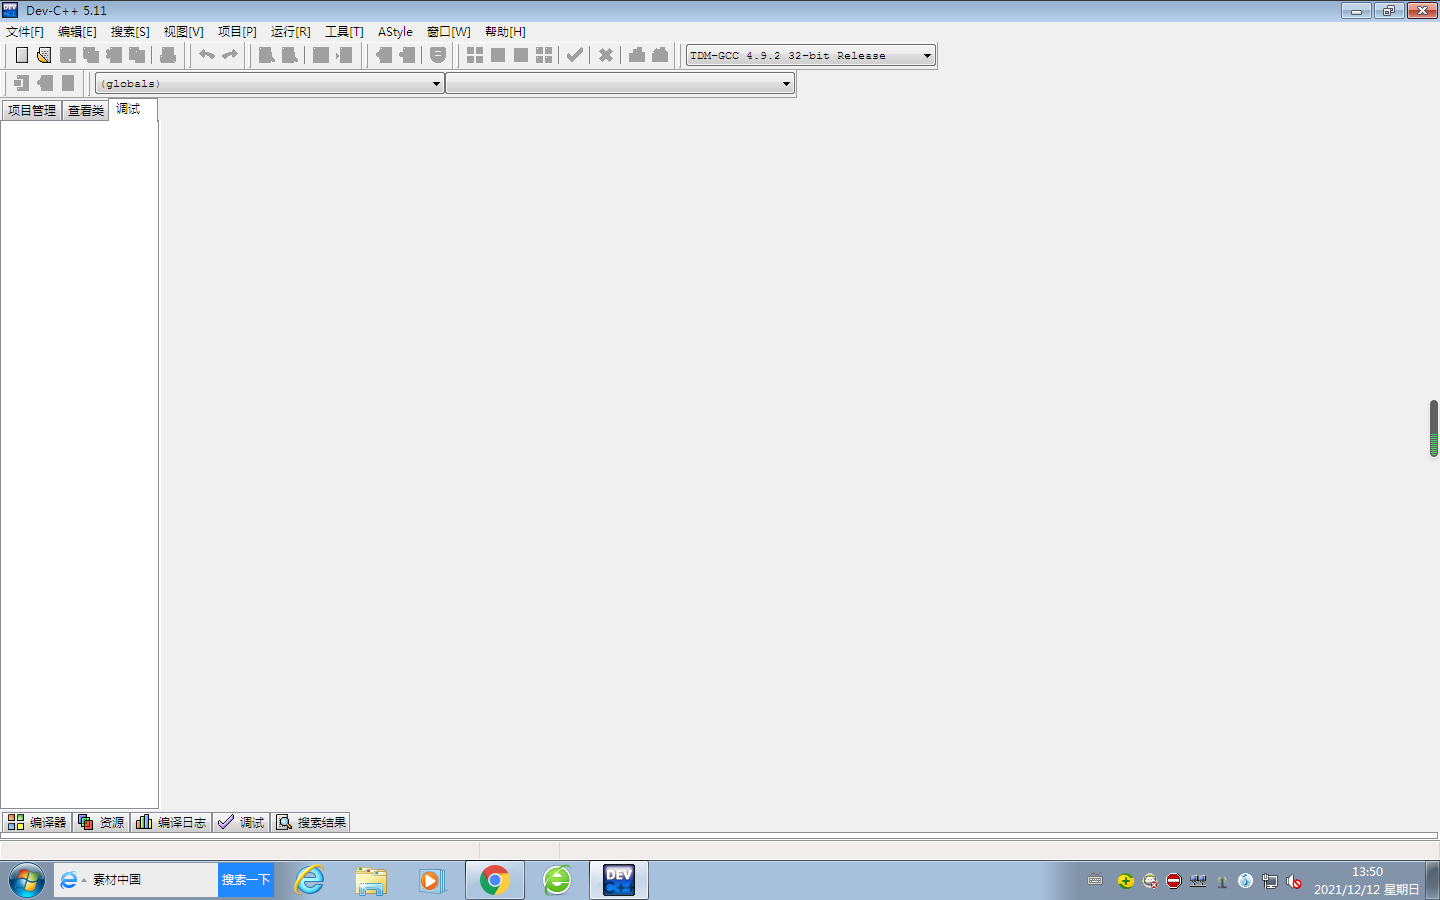Screen dimensions: 1440x900
Task: Click the muted volume icon in system tray
Action: tap(1294, 881)
